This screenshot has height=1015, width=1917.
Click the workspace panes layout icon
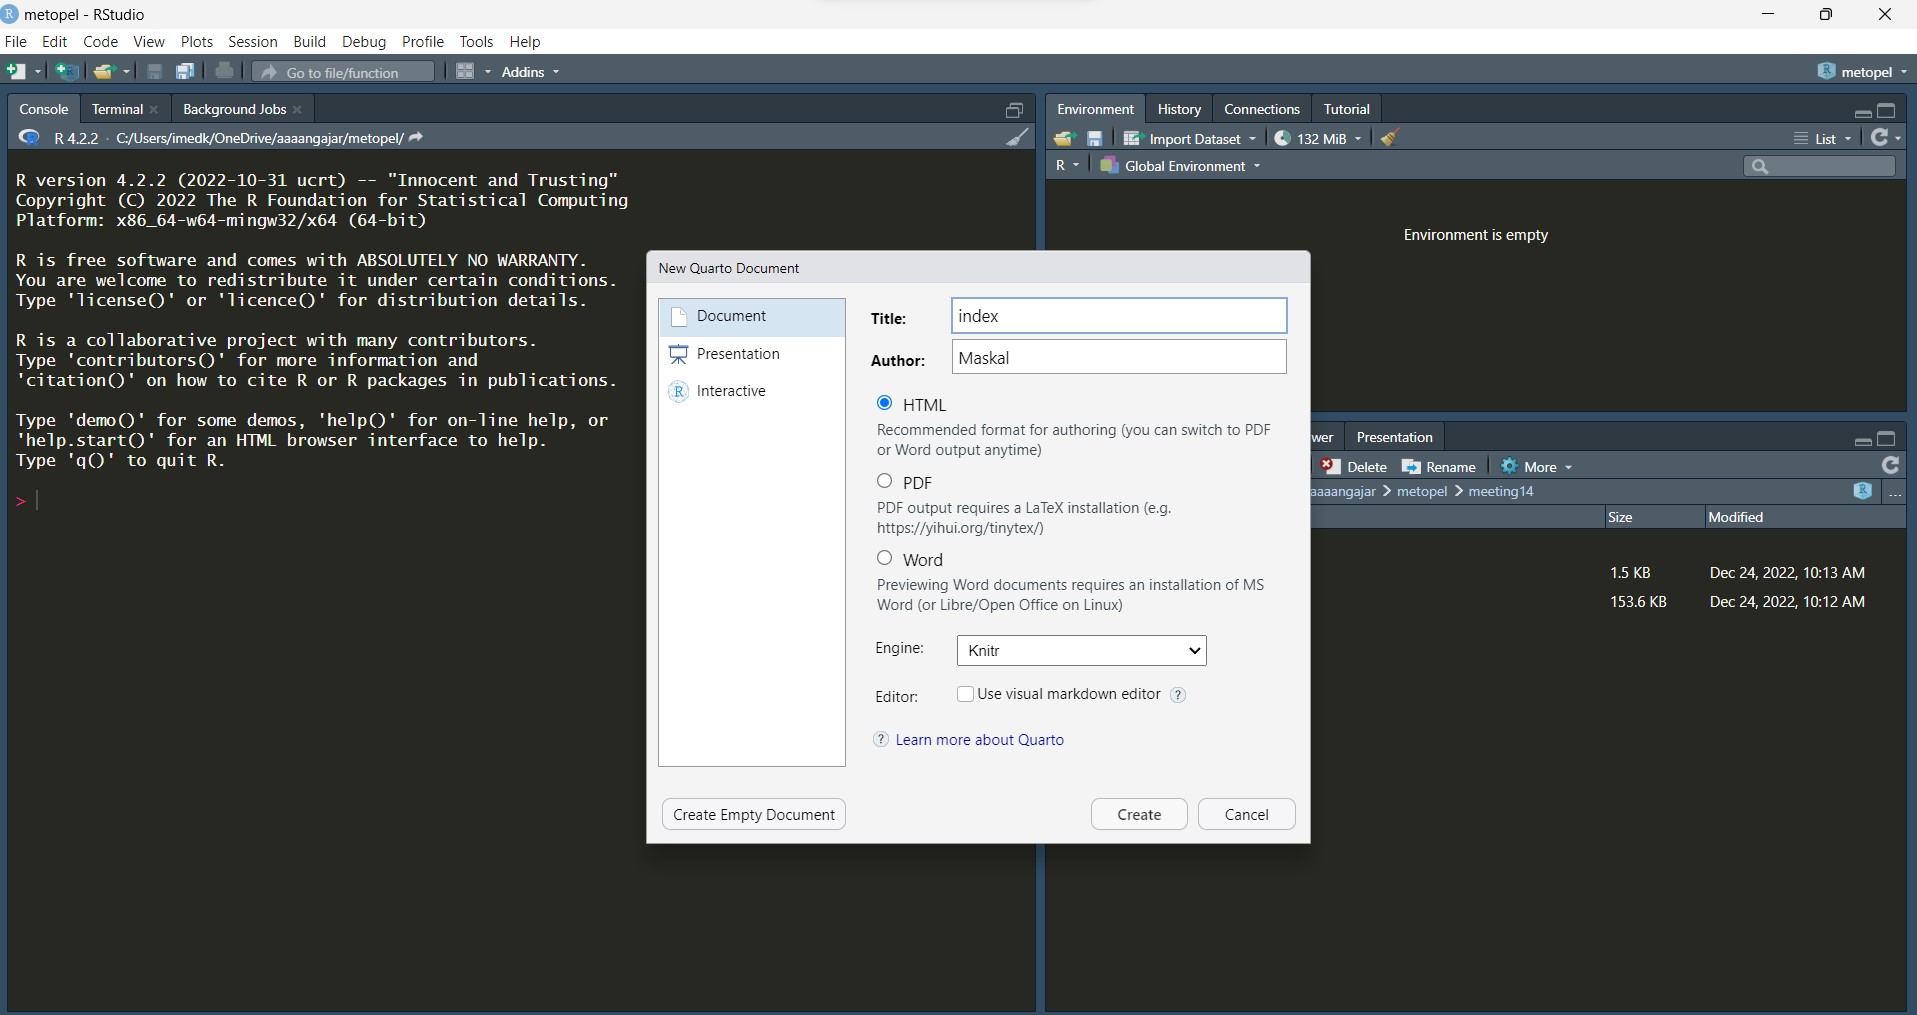(465, 72)
